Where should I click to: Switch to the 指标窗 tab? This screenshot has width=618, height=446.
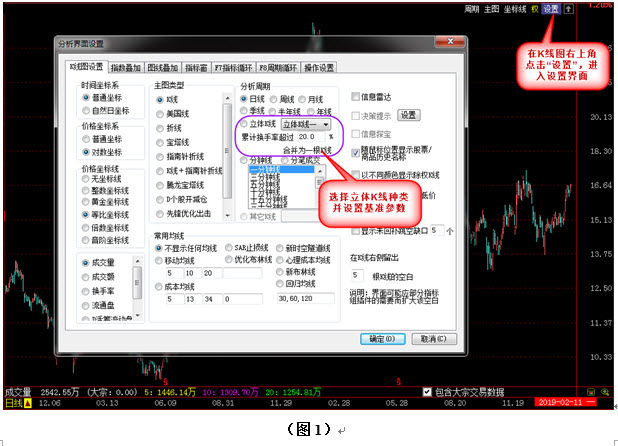coord(196,68)
